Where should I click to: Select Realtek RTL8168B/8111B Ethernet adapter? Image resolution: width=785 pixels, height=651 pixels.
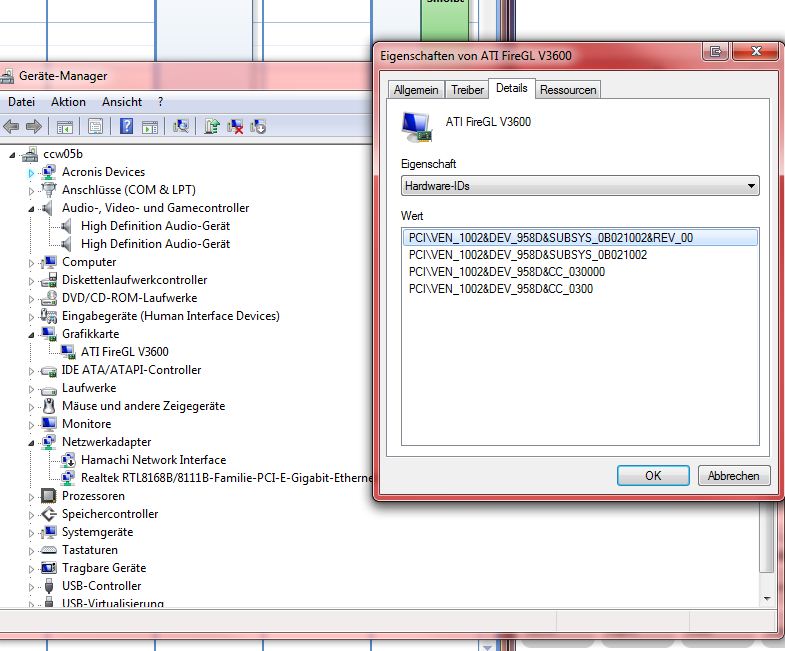coord(226,478)
